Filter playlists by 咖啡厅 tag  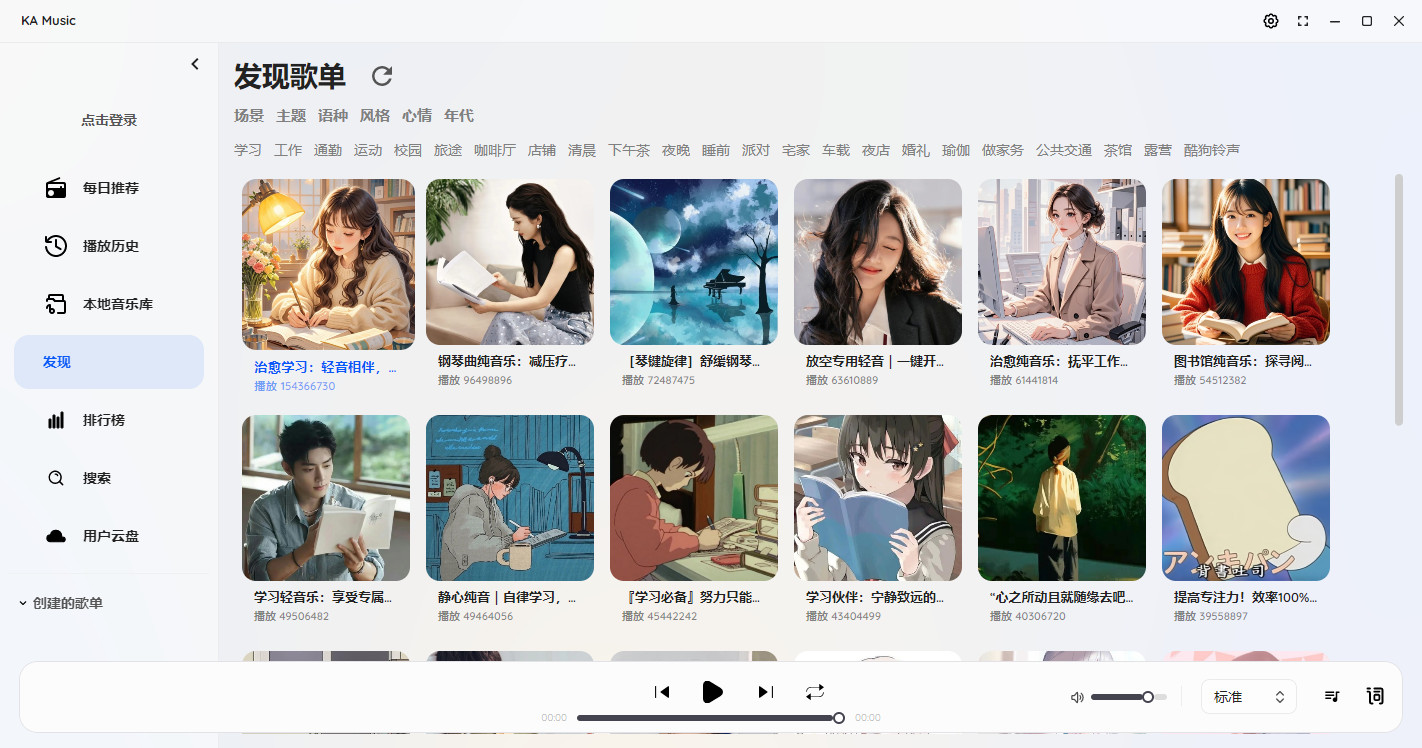[495, 151]
